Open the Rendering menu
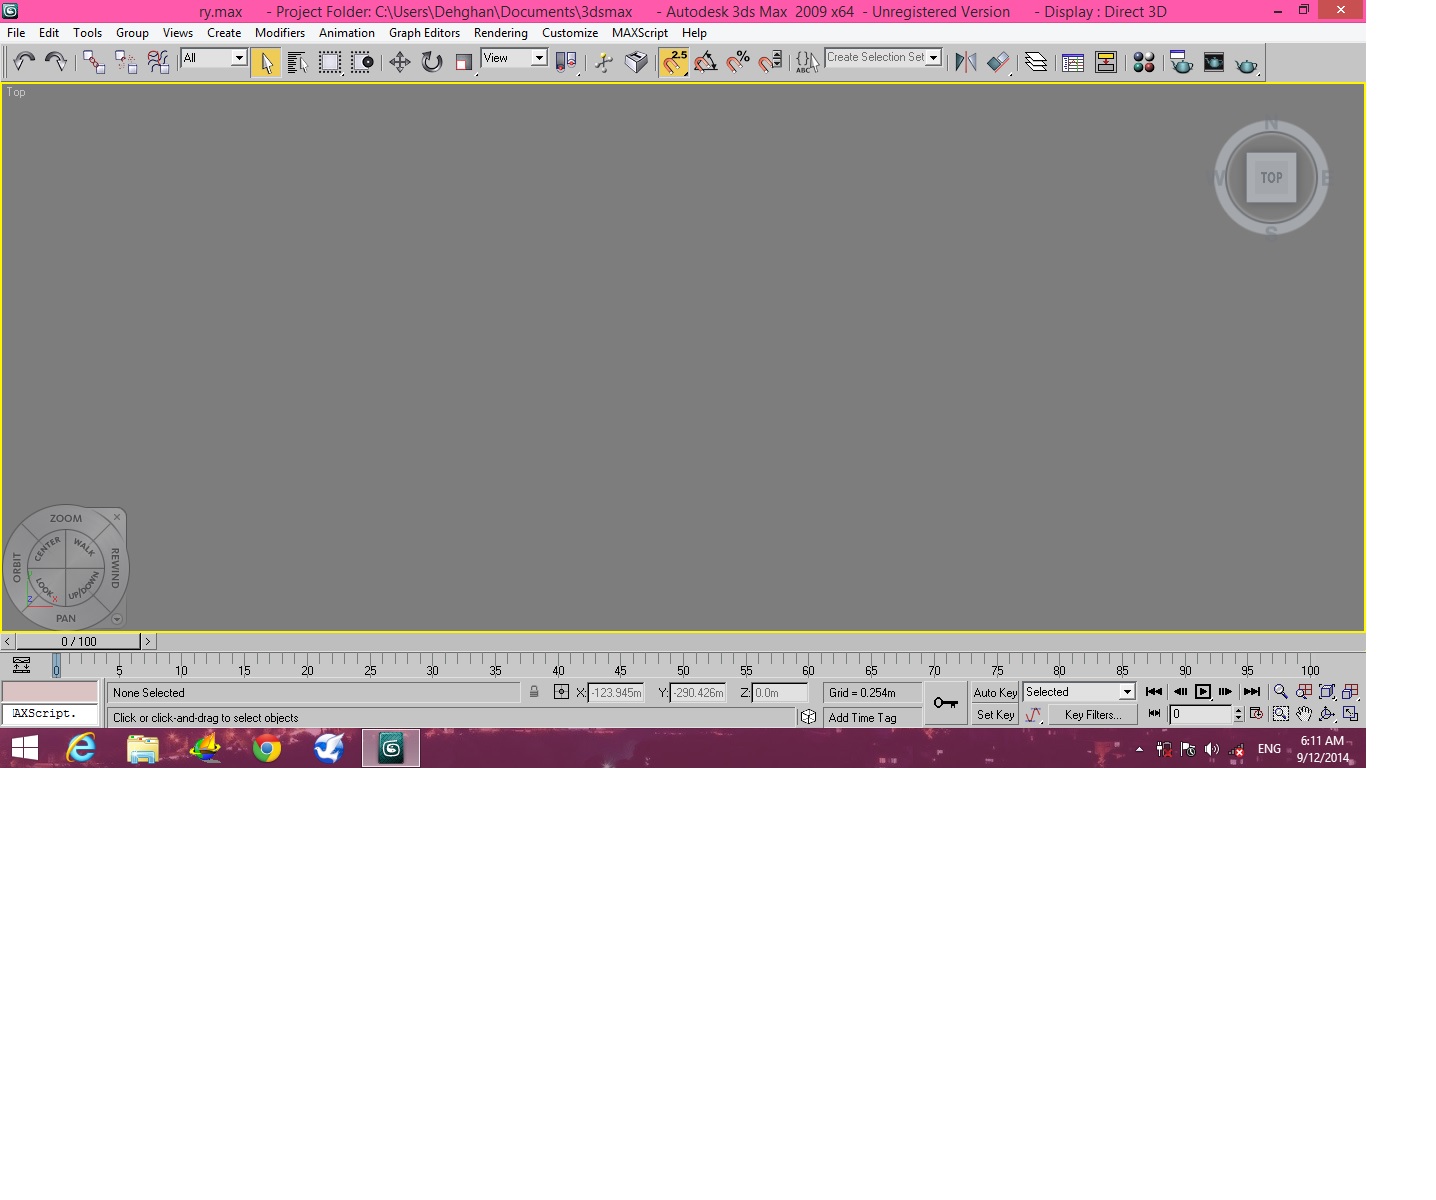This screenshot has width=1436, height=1200. 500,33
